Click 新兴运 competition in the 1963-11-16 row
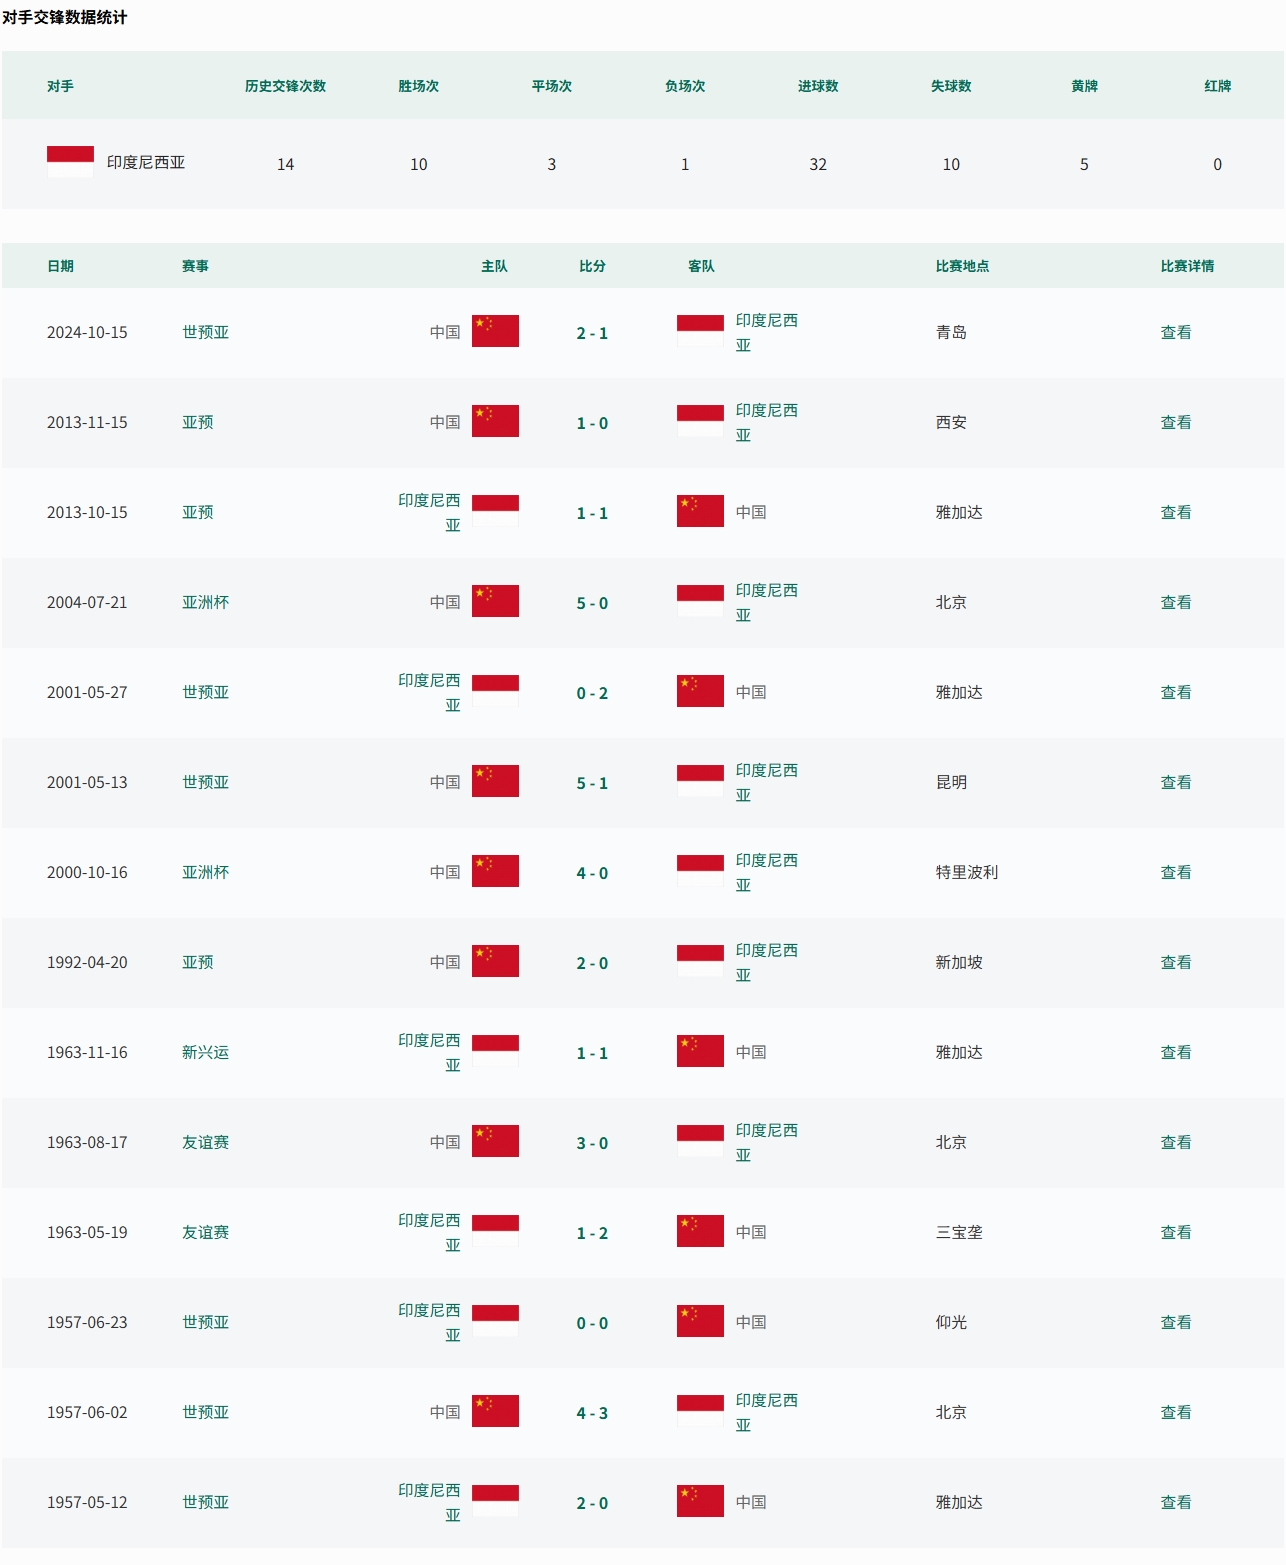 tap(205, 1052)
